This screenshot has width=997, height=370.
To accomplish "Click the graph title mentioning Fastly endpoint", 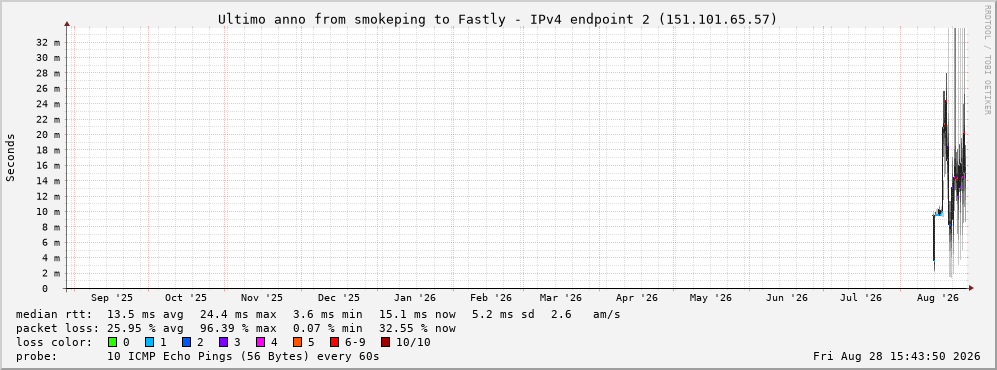I will pyautogui.click(x=497, y=20).
